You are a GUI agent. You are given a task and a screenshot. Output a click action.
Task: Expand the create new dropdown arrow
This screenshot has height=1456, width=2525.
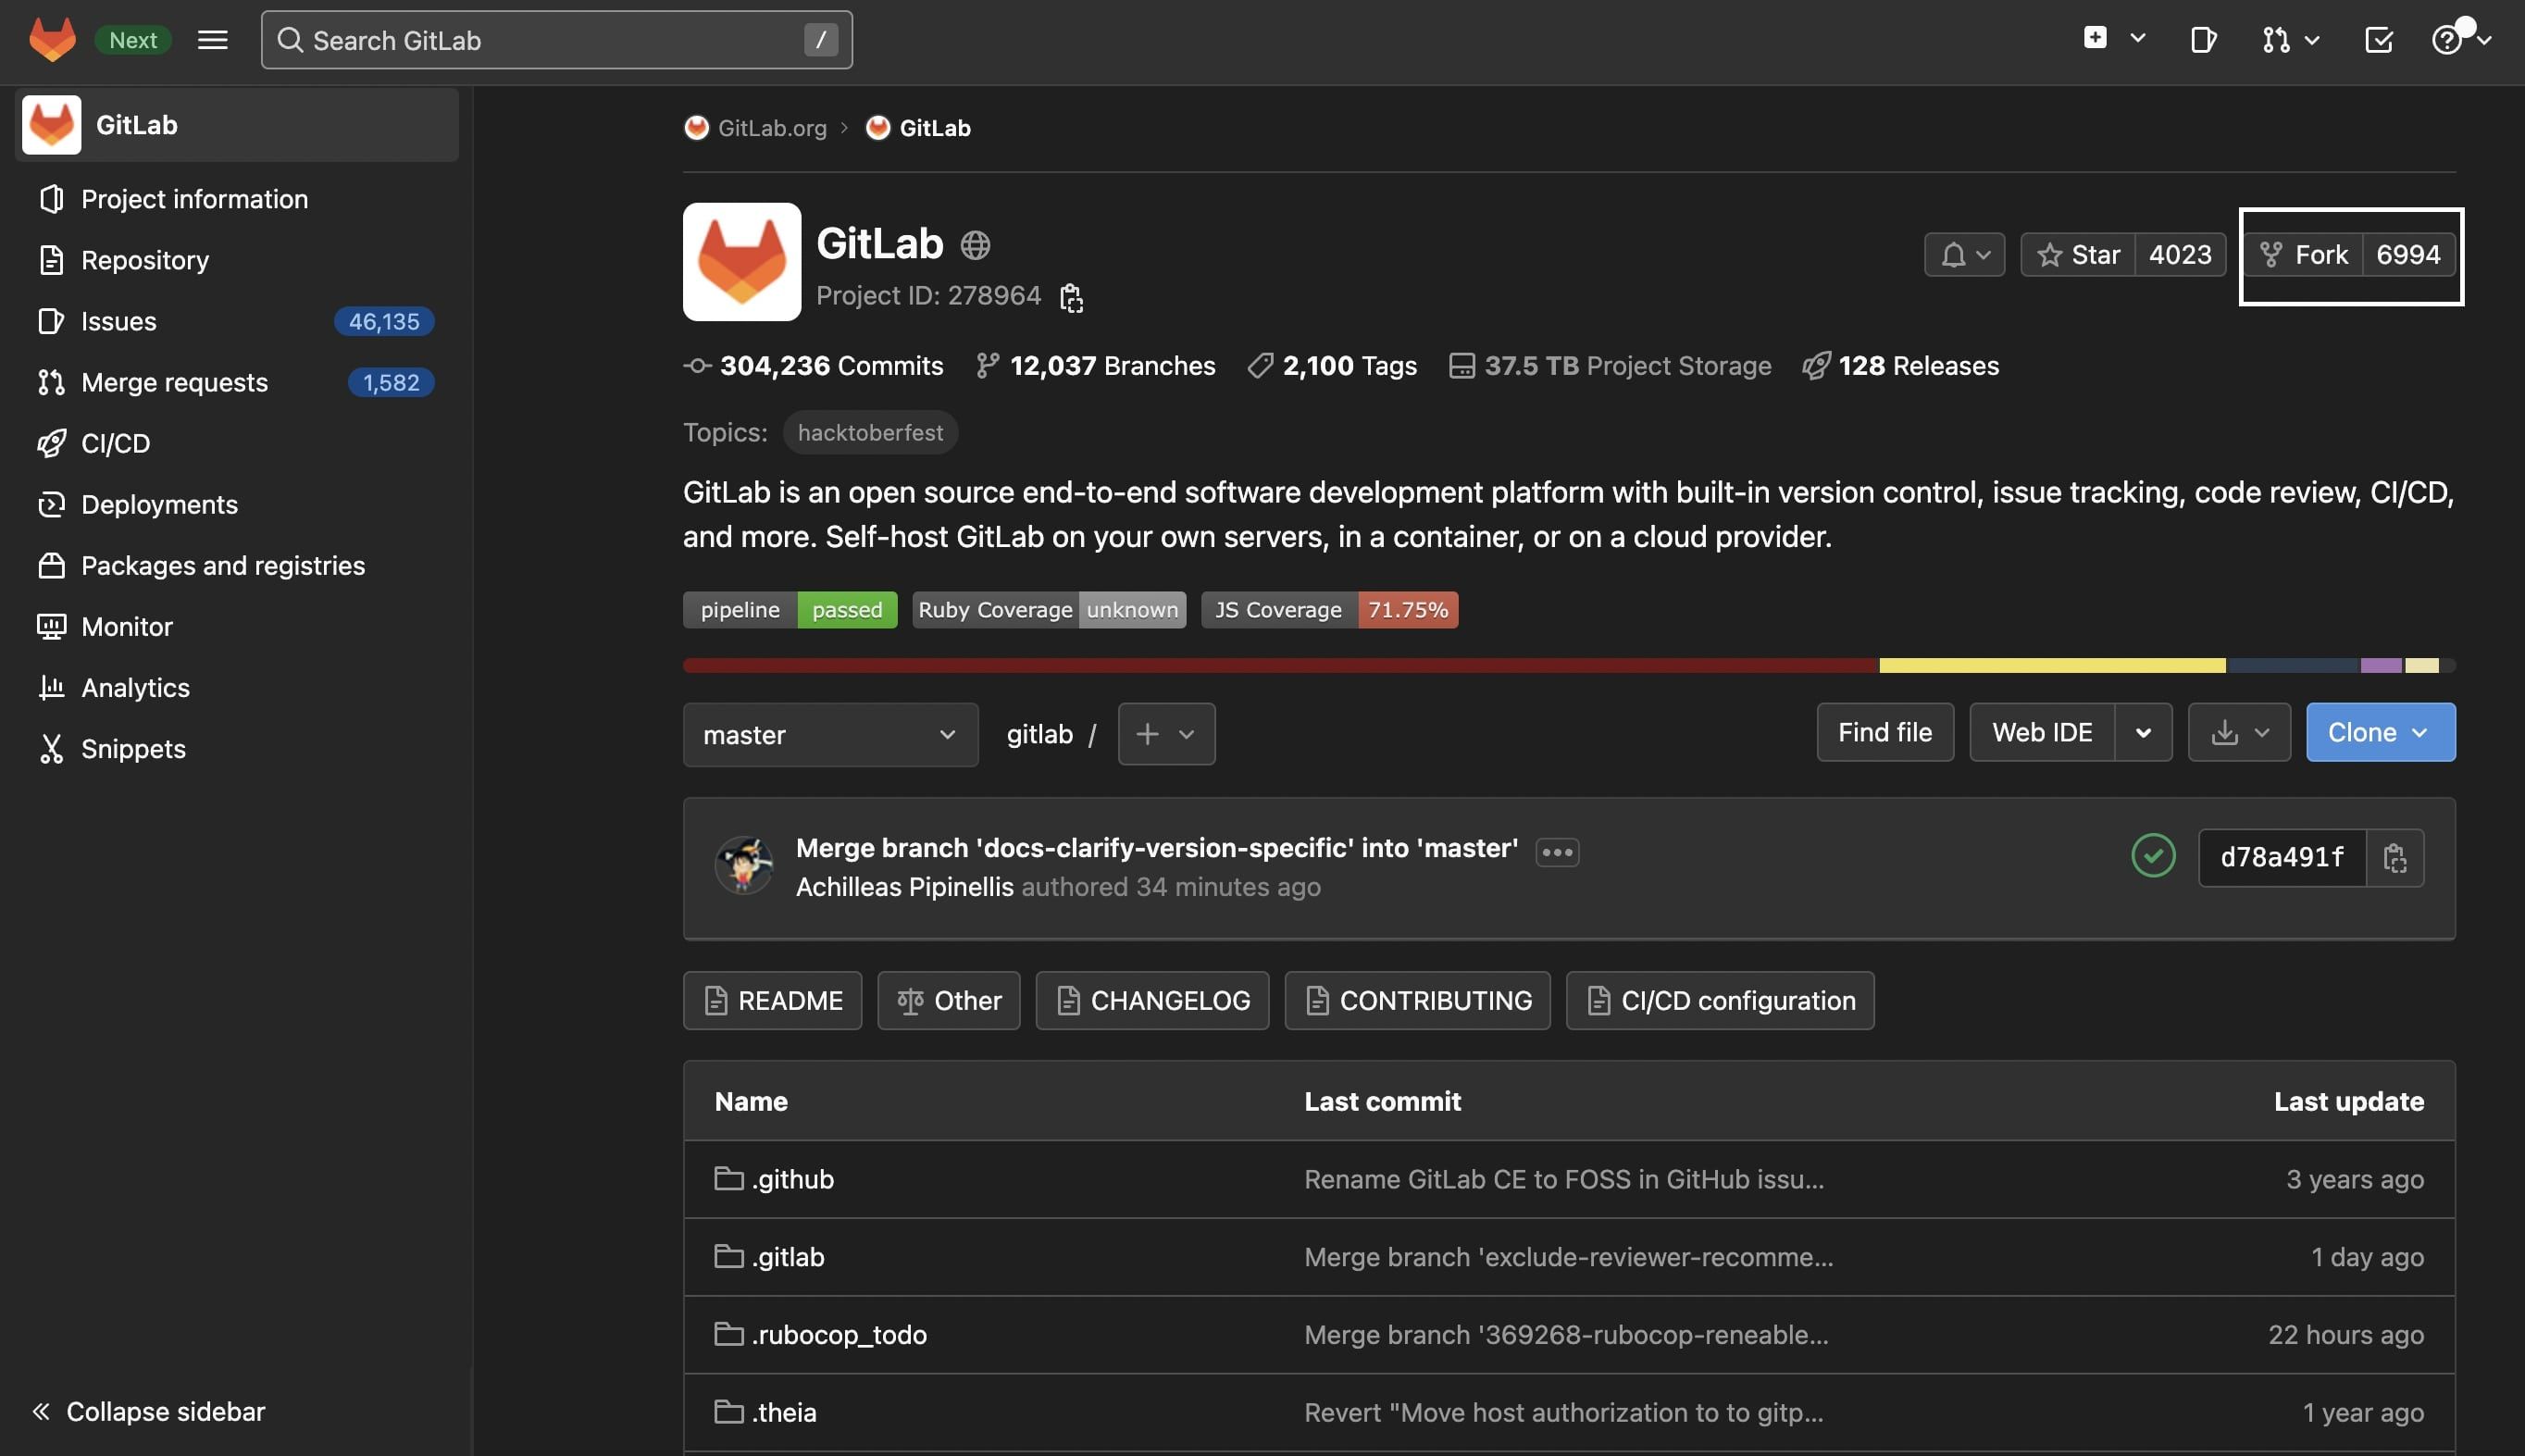pyautogui.click(x=2137, y=38)
